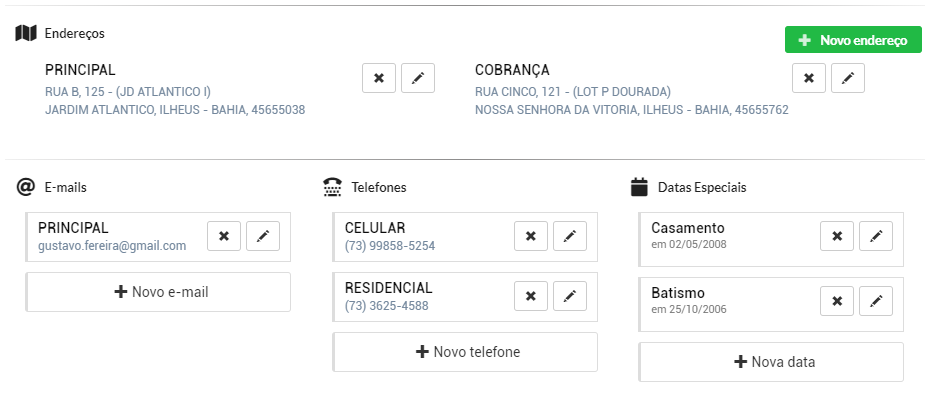Add a phone via Novo telefone
The height and width of the screenshot is (395, 932).
[465, 352]
